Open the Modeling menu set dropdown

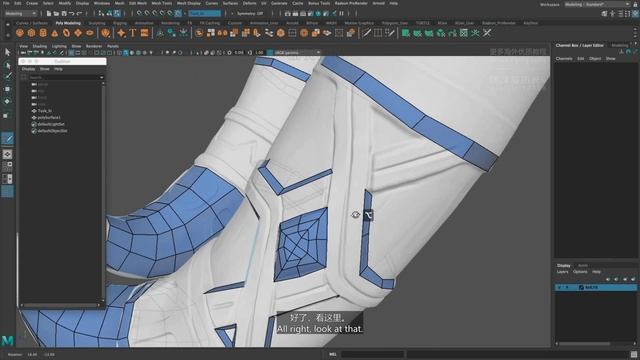coord(20,13)
